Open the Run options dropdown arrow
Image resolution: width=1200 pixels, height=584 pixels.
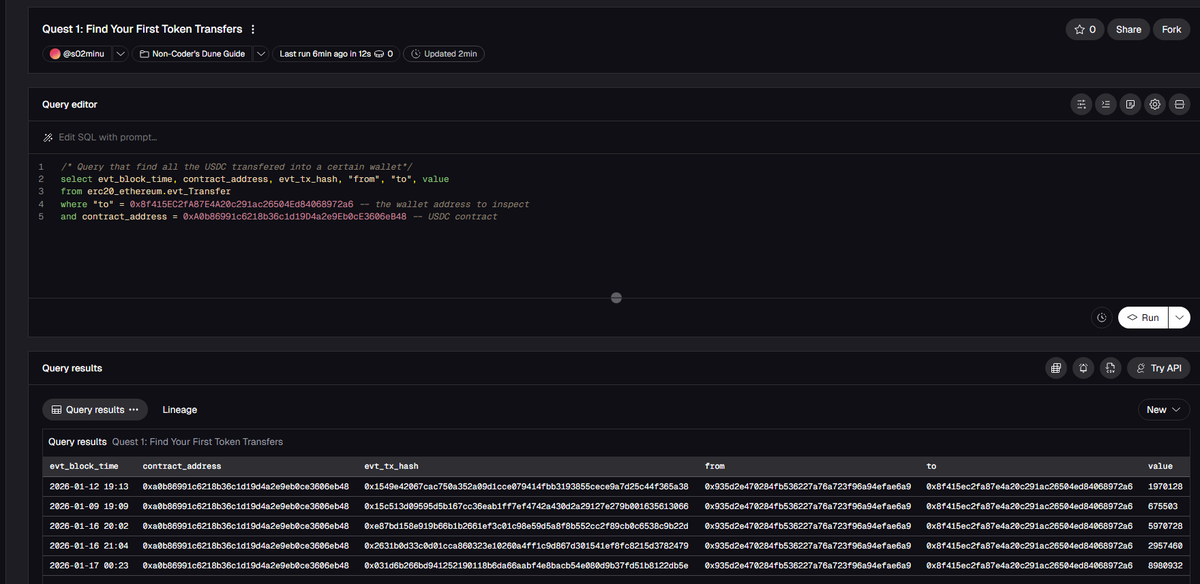coord(1180,317)
